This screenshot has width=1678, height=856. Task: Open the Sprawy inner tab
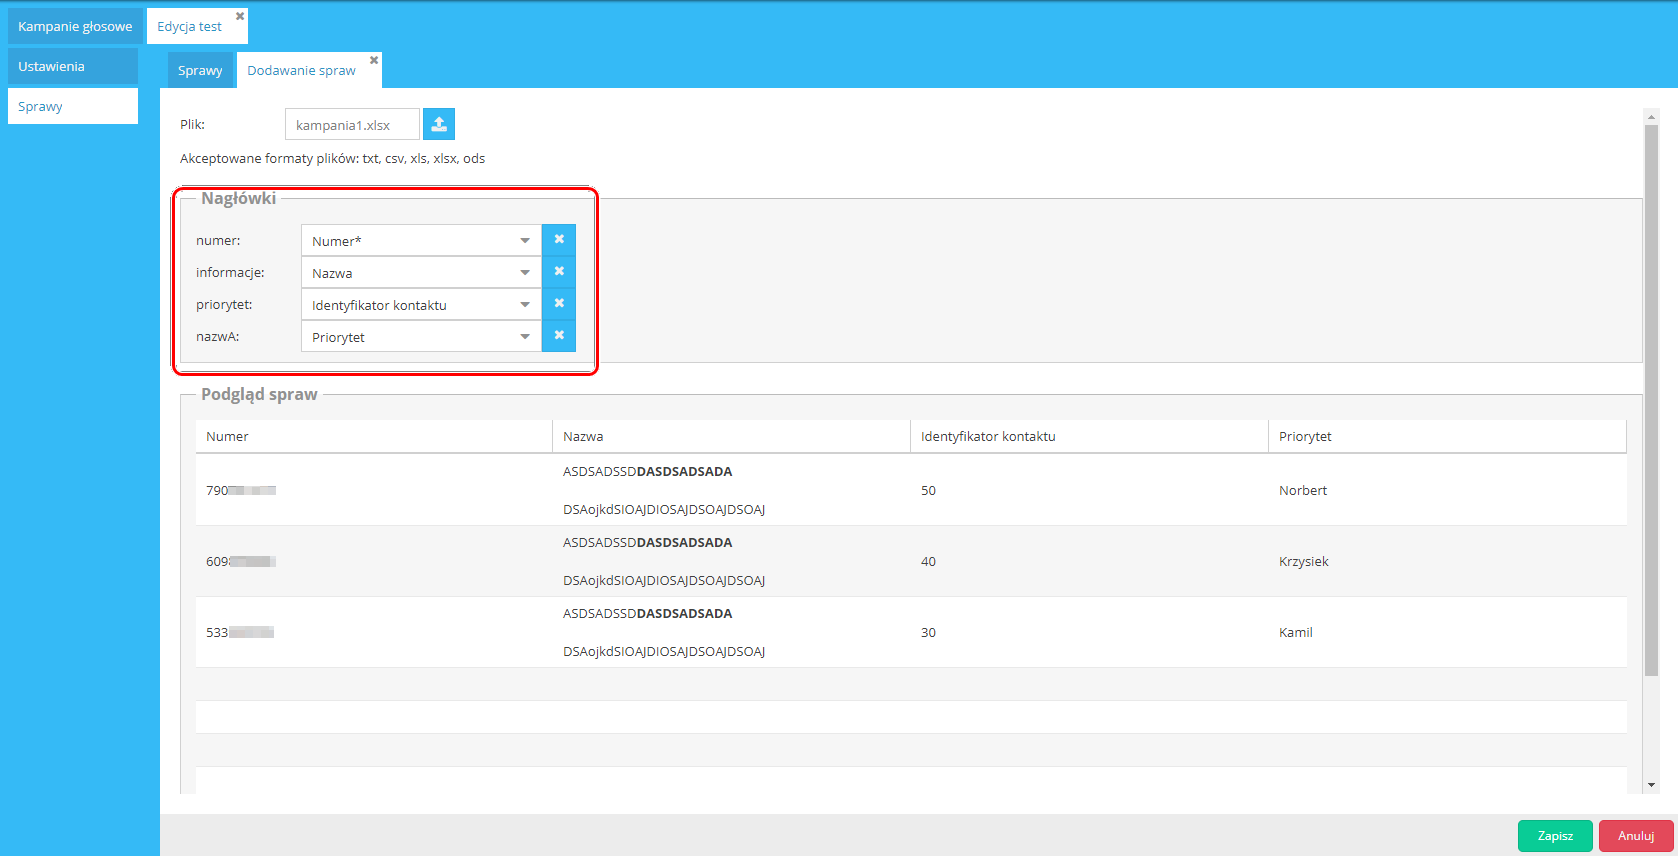[200, 70]
